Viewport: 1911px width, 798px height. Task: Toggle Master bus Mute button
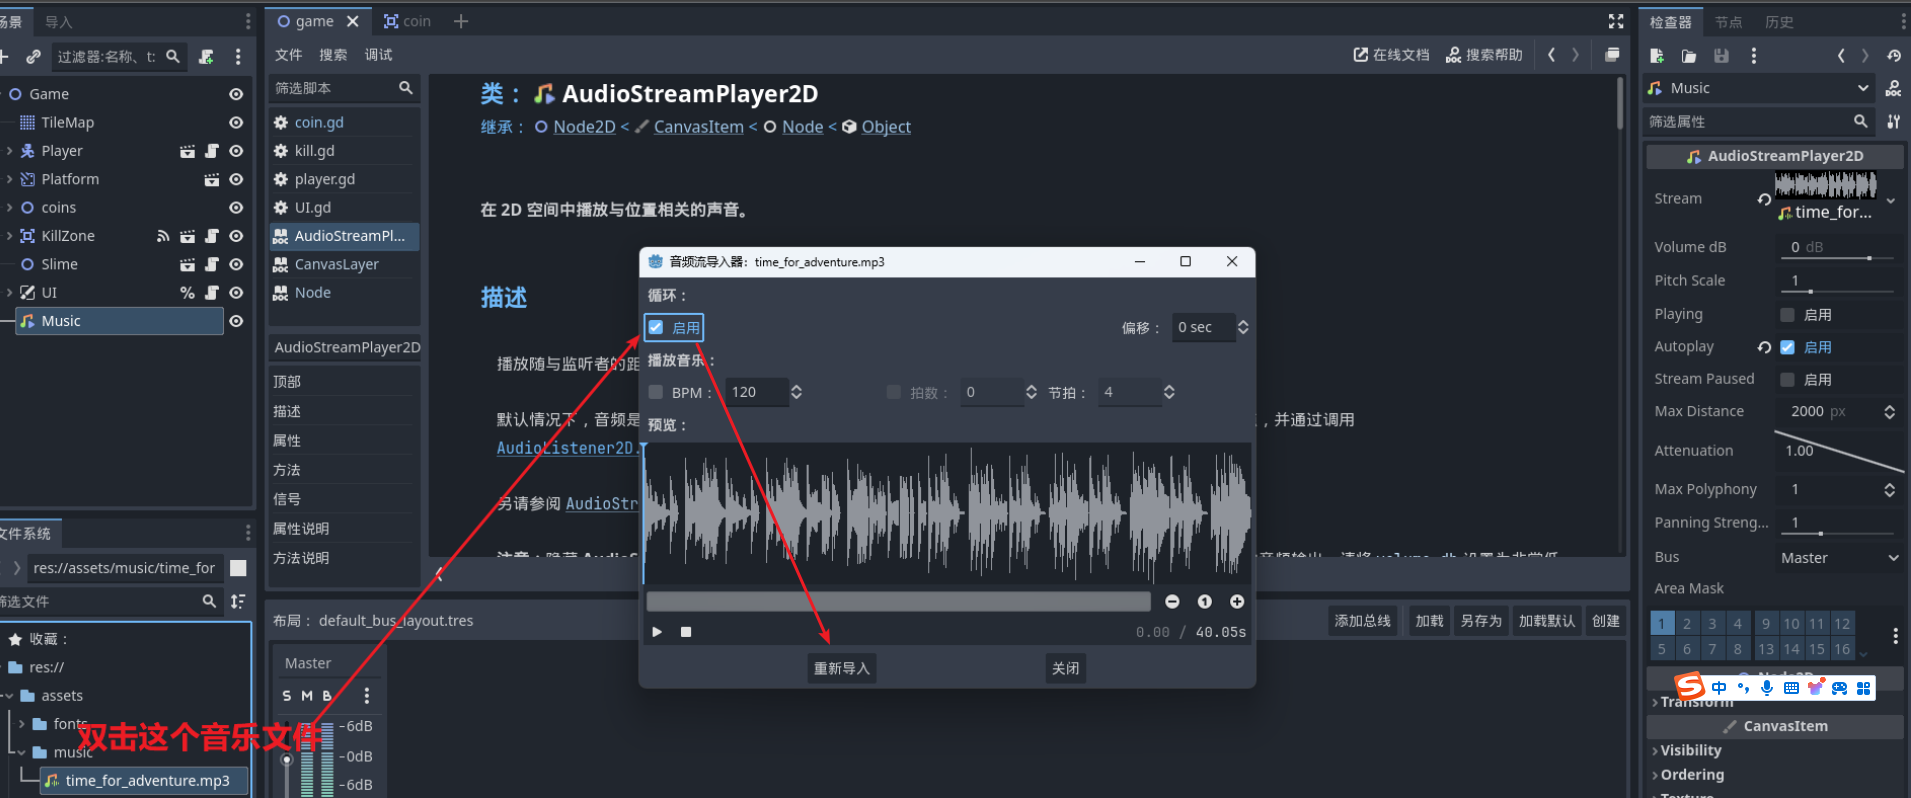click(307, 695)
